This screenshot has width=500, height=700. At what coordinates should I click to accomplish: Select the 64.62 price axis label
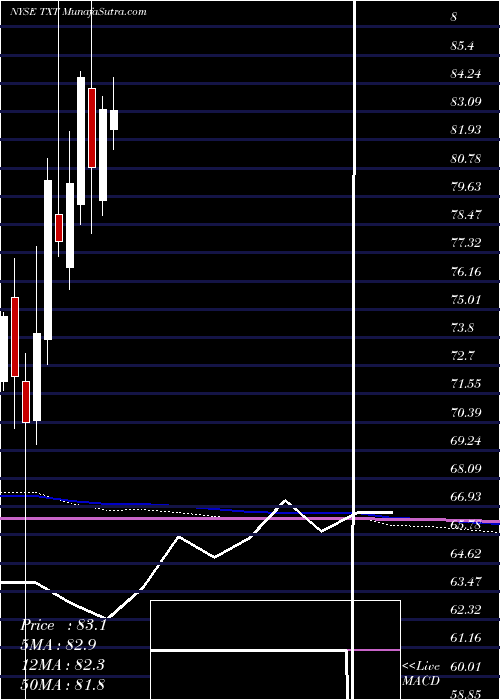click(x=466, y=554)
